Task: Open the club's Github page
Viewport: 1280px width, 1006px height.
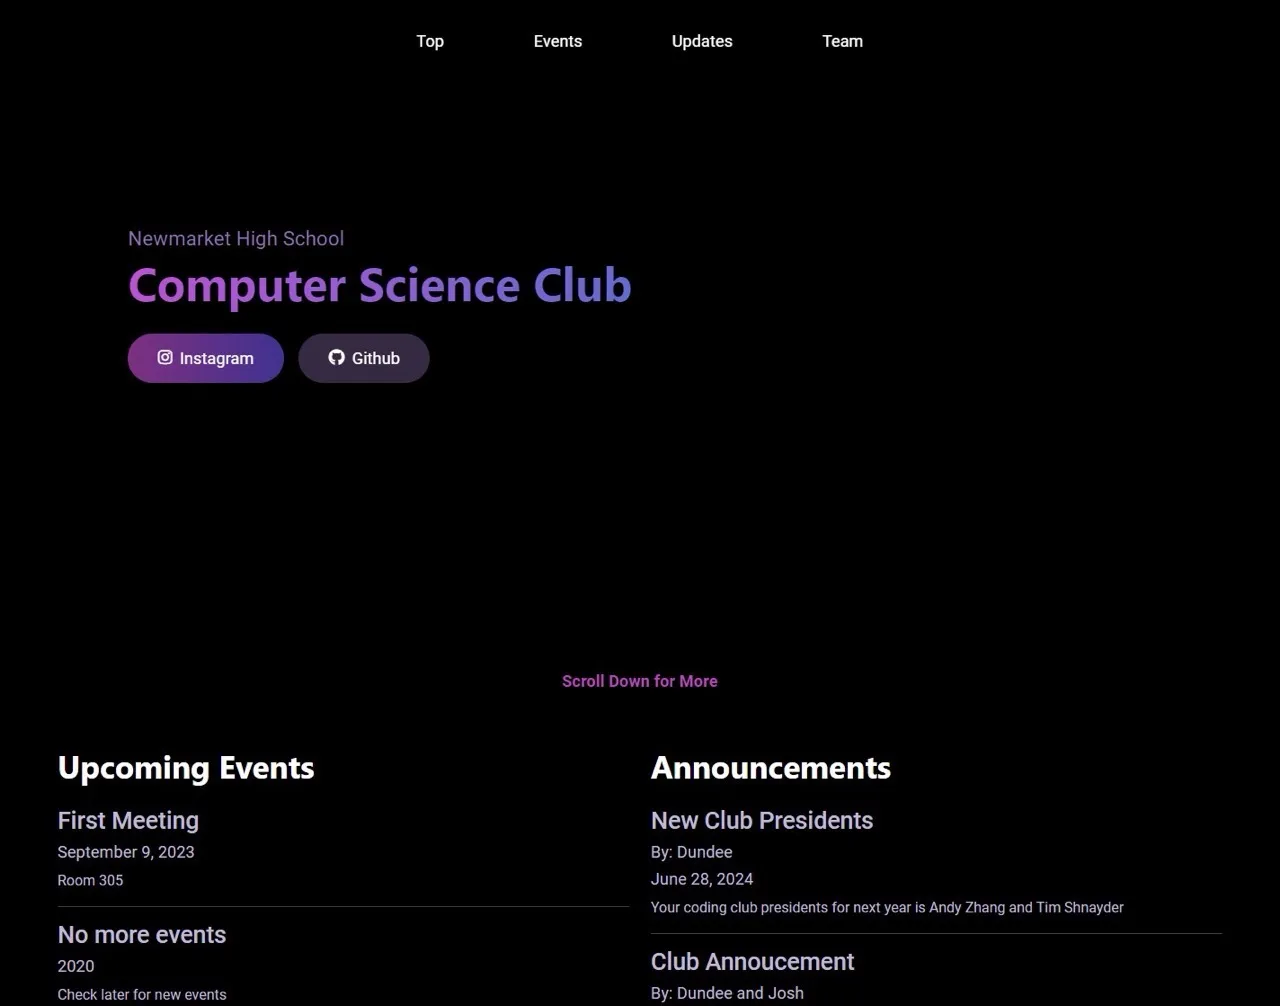Action: [363, 357]
